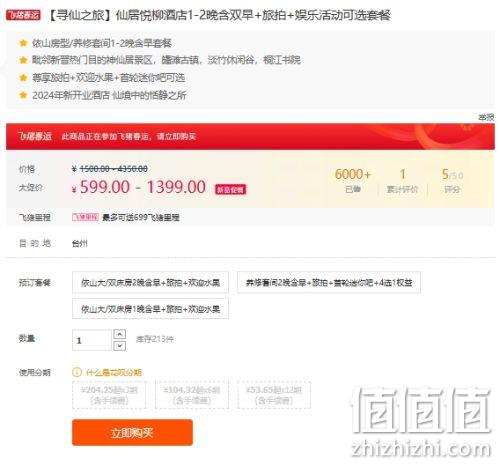Choose the 6期 installment option ¥104.32
The image size is (500, 466).
tap(192, 395)
